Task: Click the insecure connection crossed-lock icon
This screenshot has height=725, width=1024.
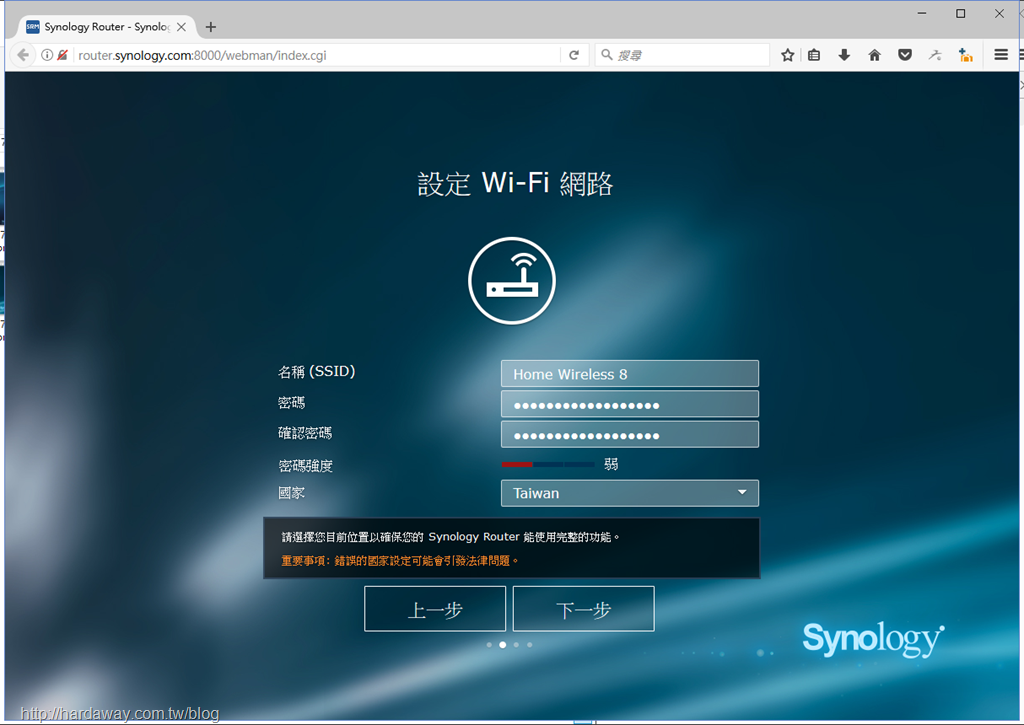Action: coord(63,55)
